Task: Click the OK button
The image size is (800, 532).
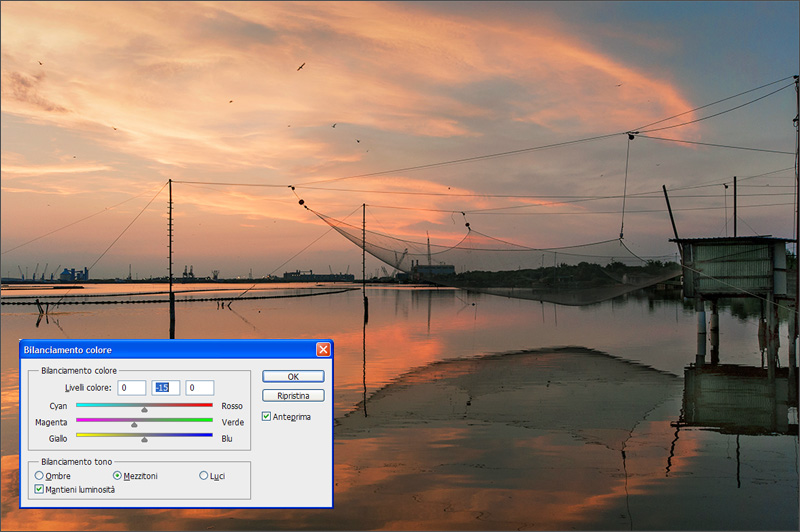Action: tap(293, 377)
